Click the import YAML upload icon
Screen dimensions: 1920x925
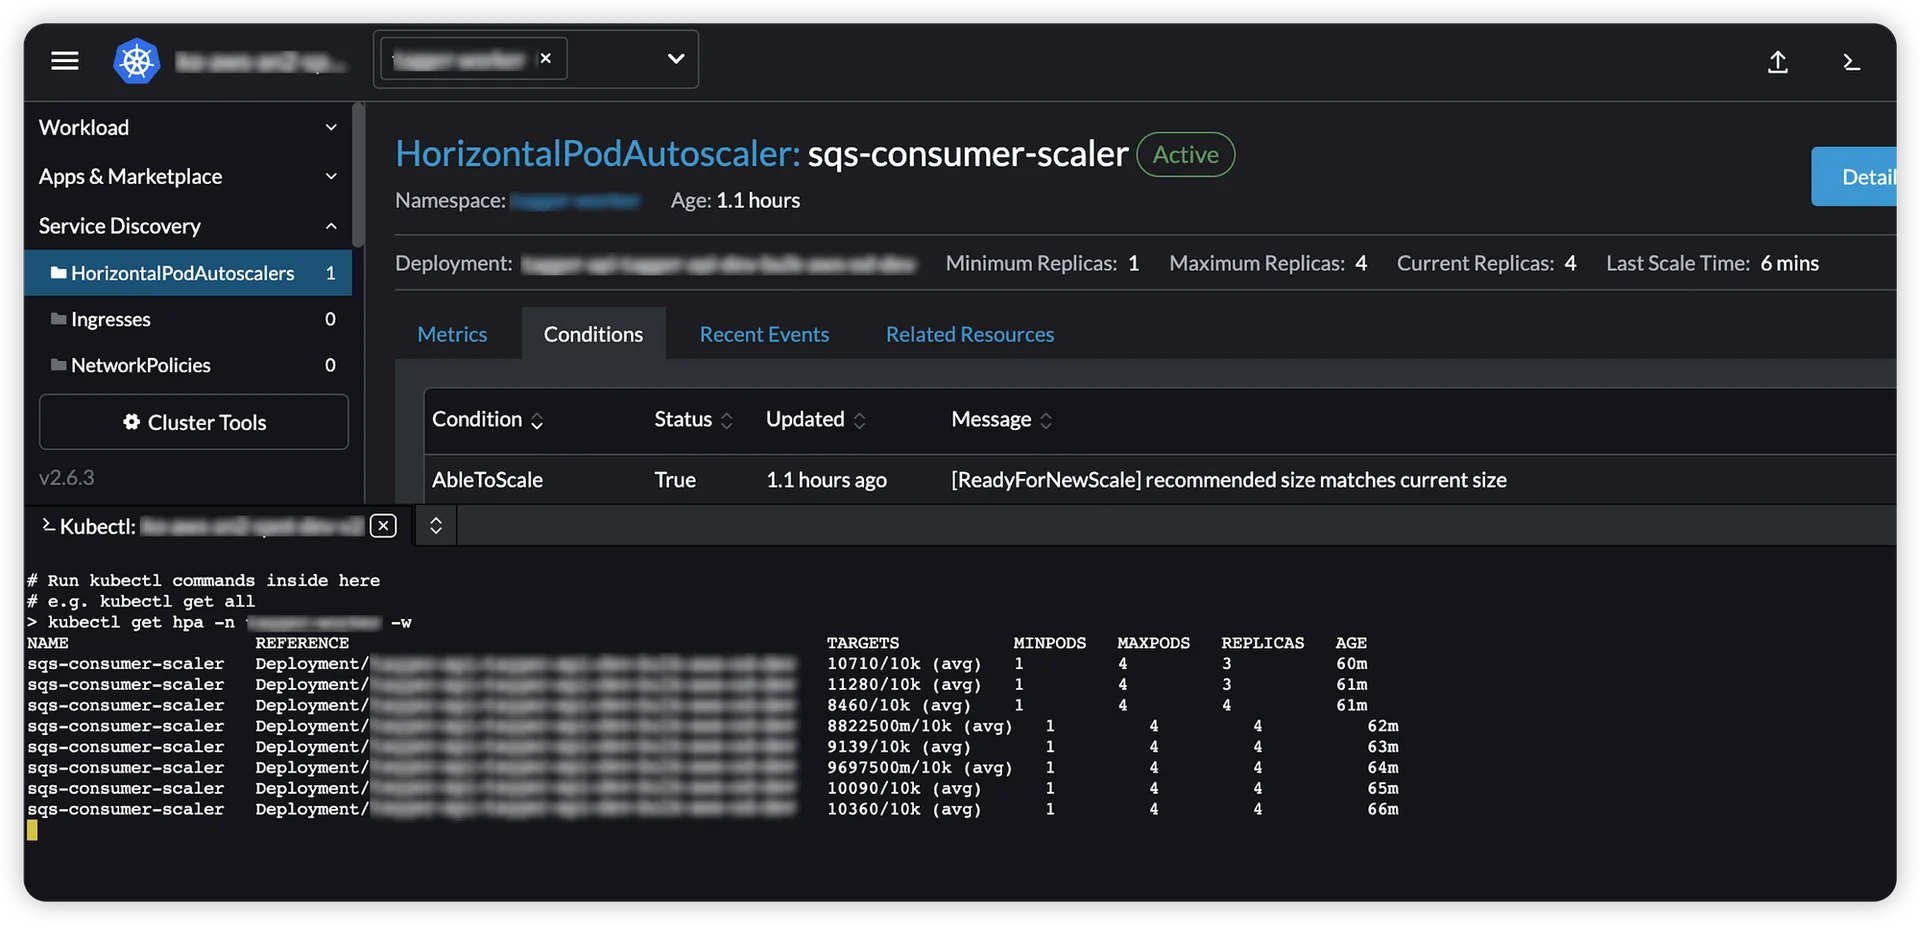[1777, 62]
